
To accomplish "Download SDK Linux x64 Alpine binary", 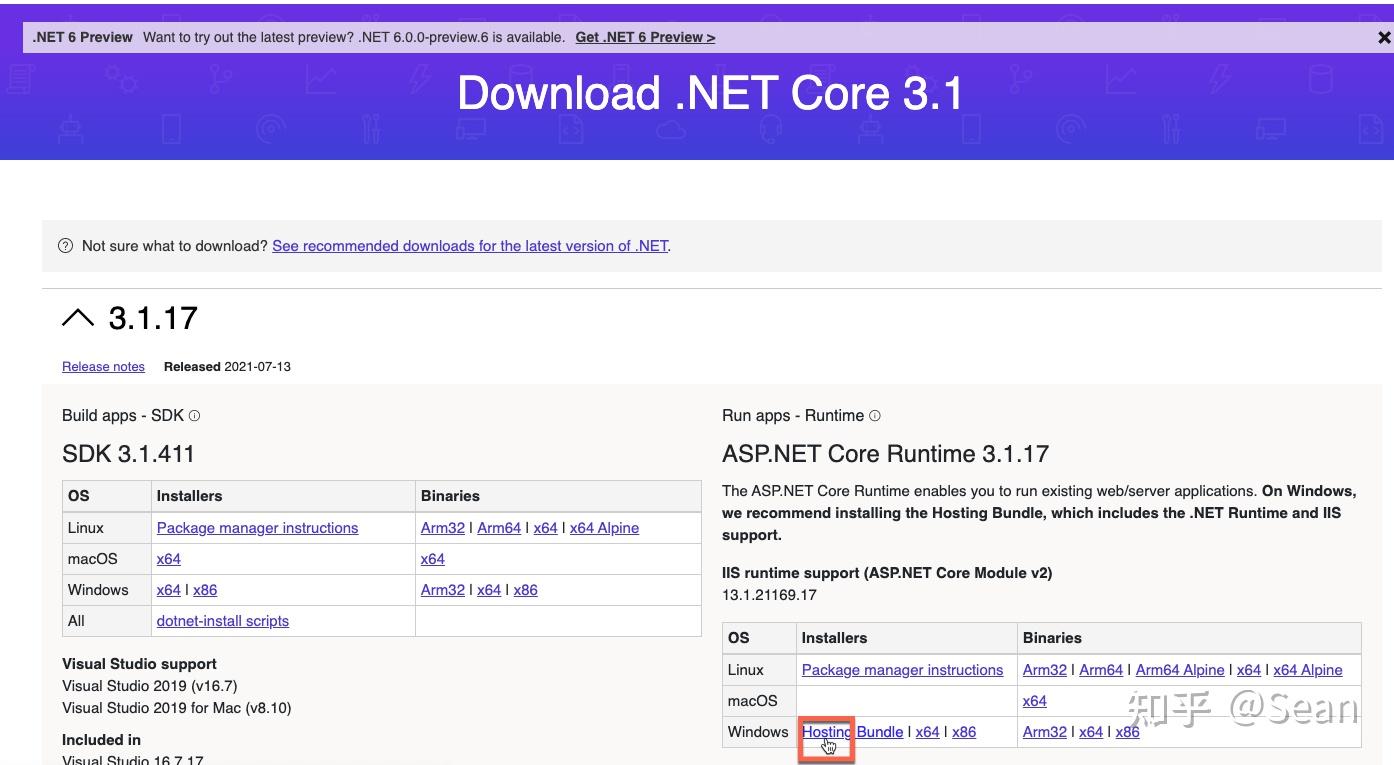I will (604, 528).
